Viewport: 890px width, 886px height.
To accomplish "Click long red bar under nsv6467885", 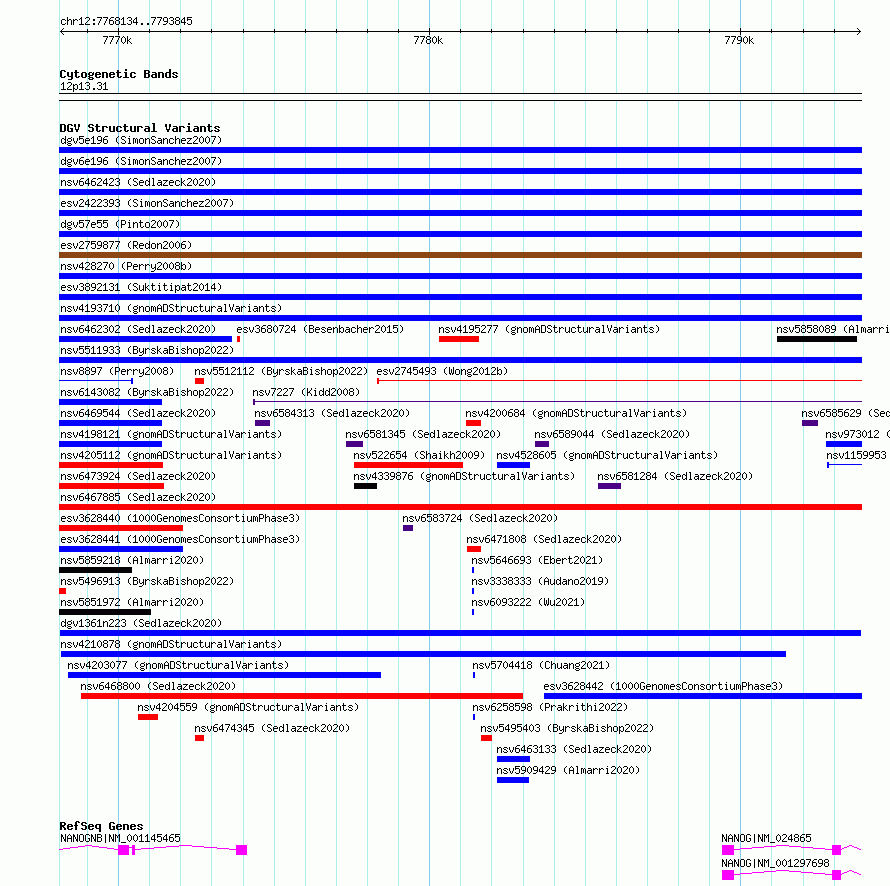I will [x=460, y=507].
